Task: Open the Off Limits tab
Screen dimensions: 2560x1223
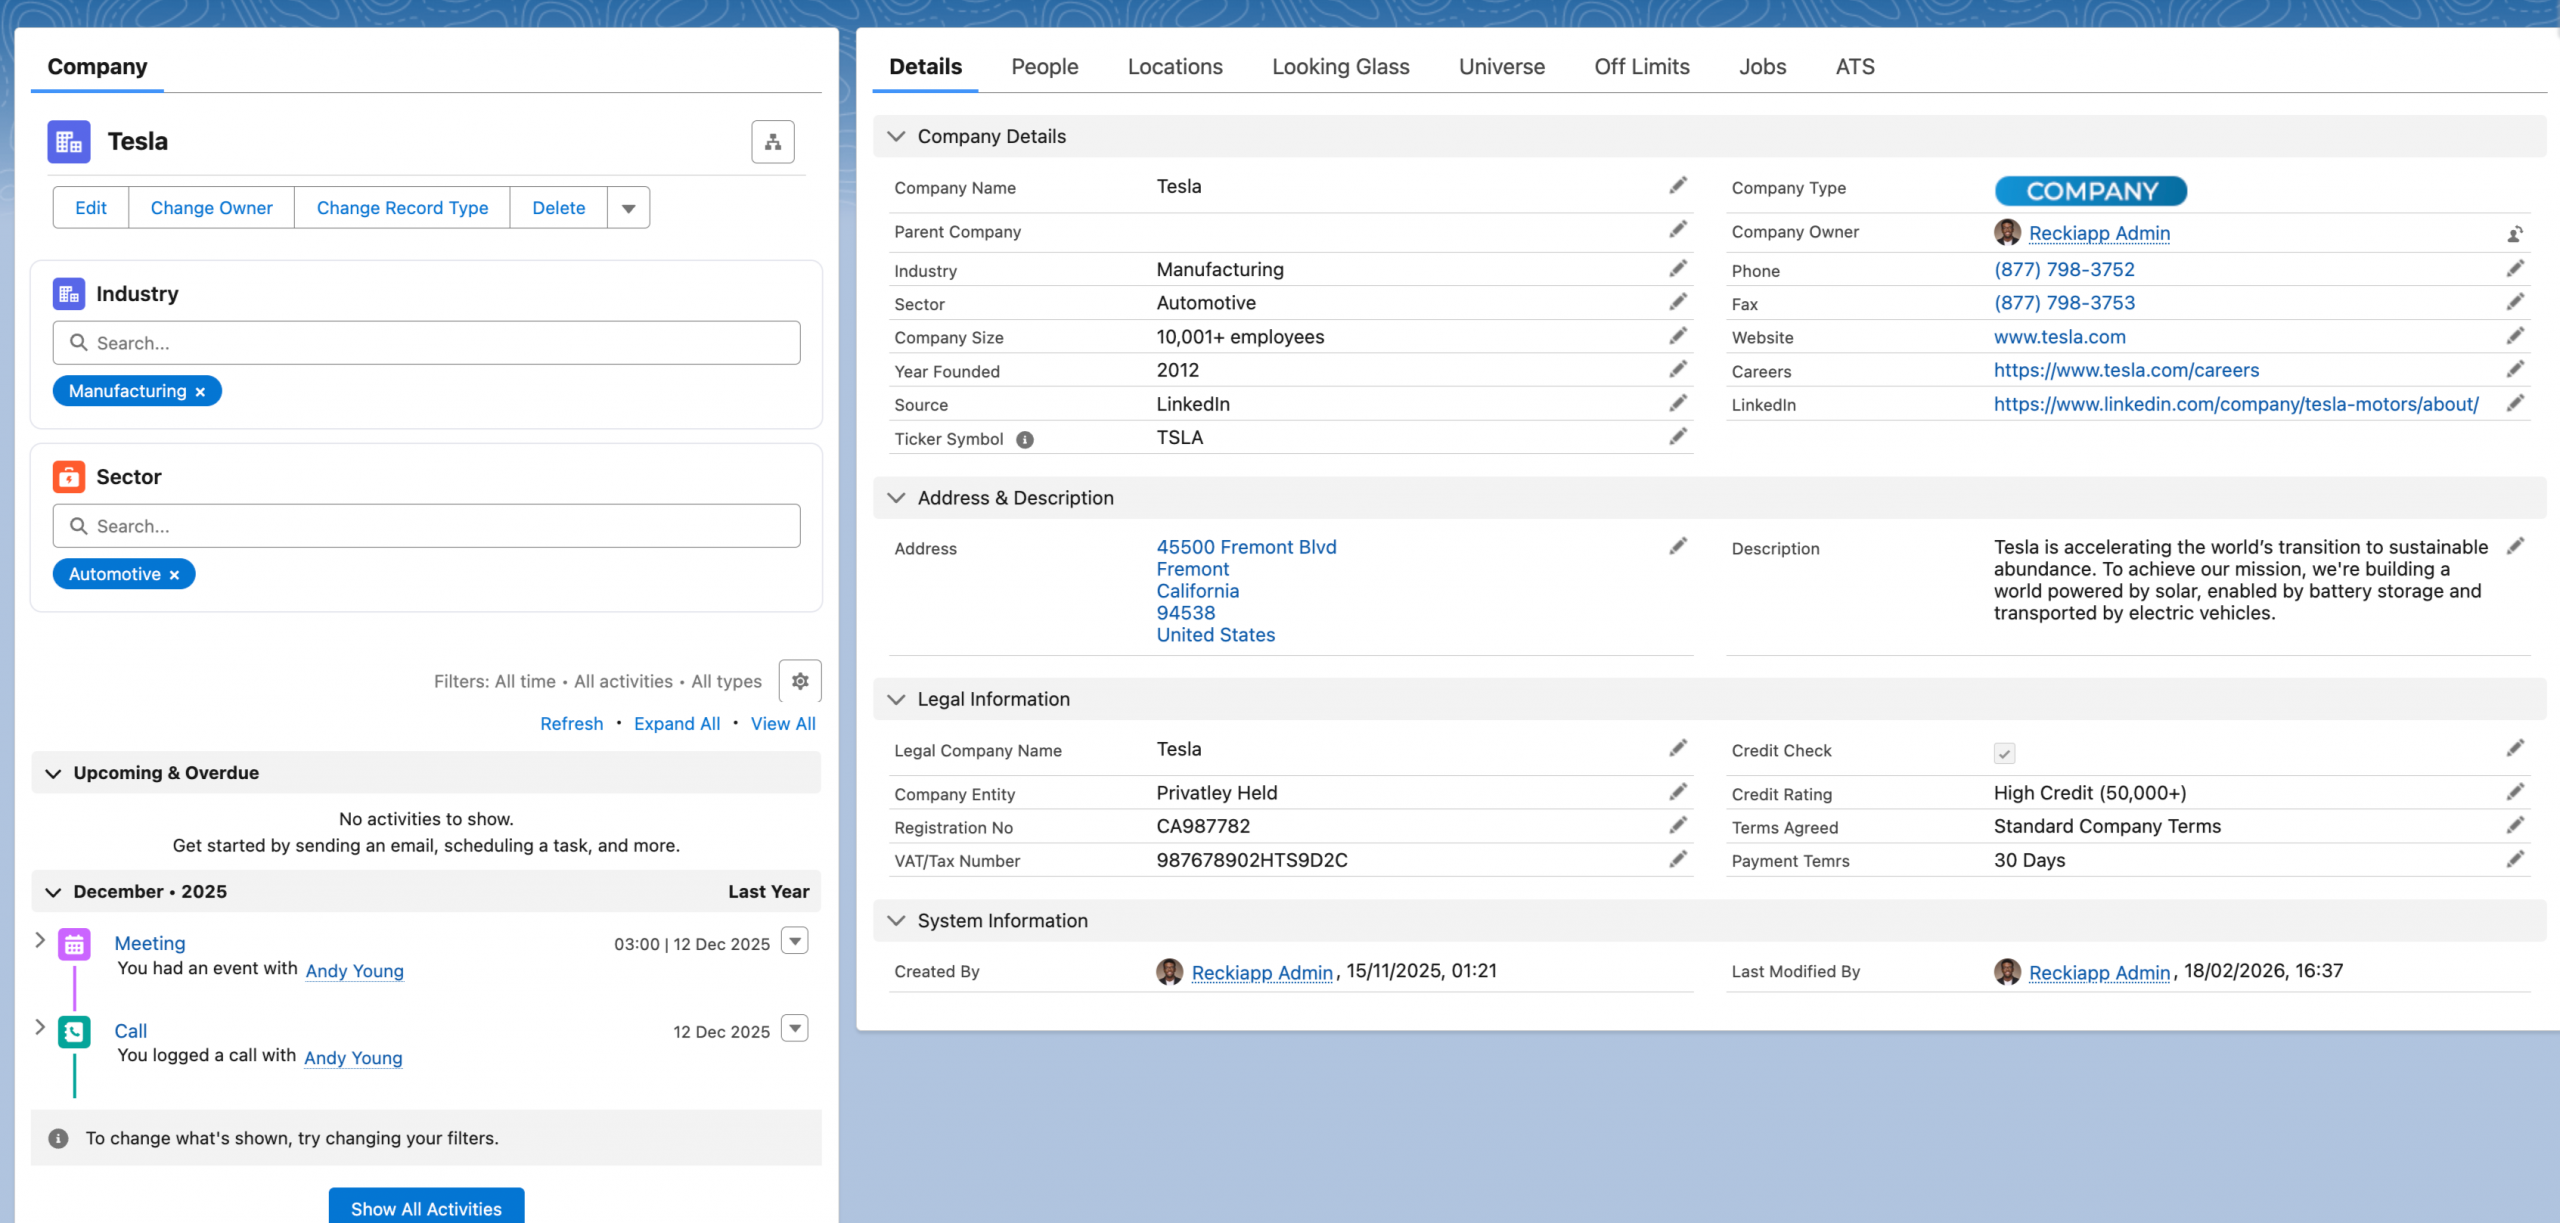Action: click(1641, 66)
